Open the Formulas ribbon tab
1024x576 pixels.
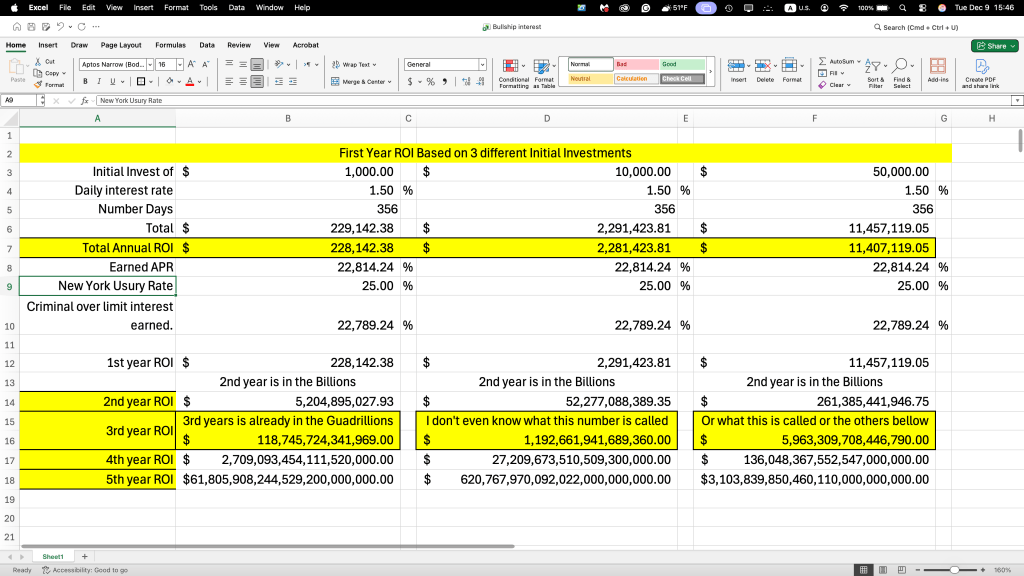[170, 45]
